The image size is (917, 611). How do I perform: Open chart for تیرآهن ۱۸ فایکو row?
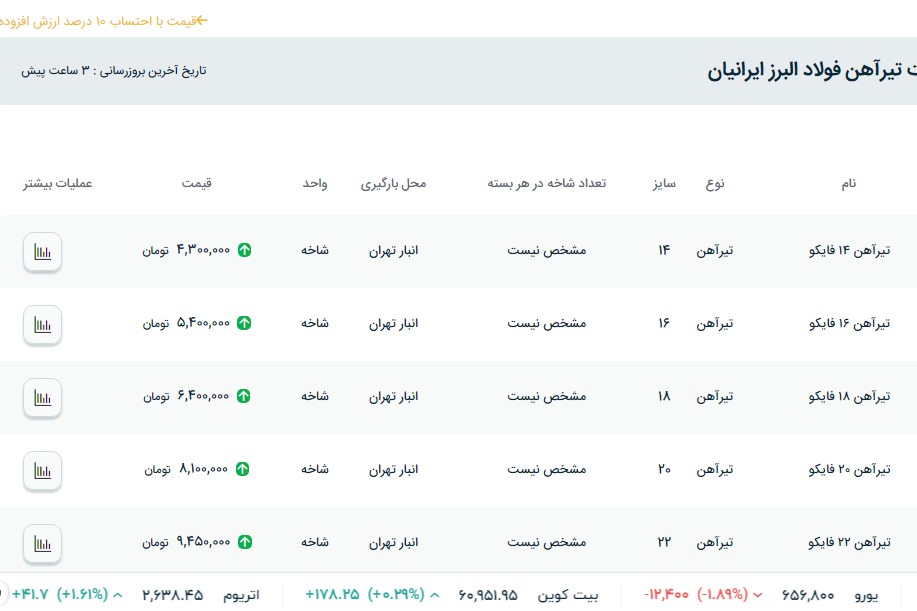coord(42,397)
